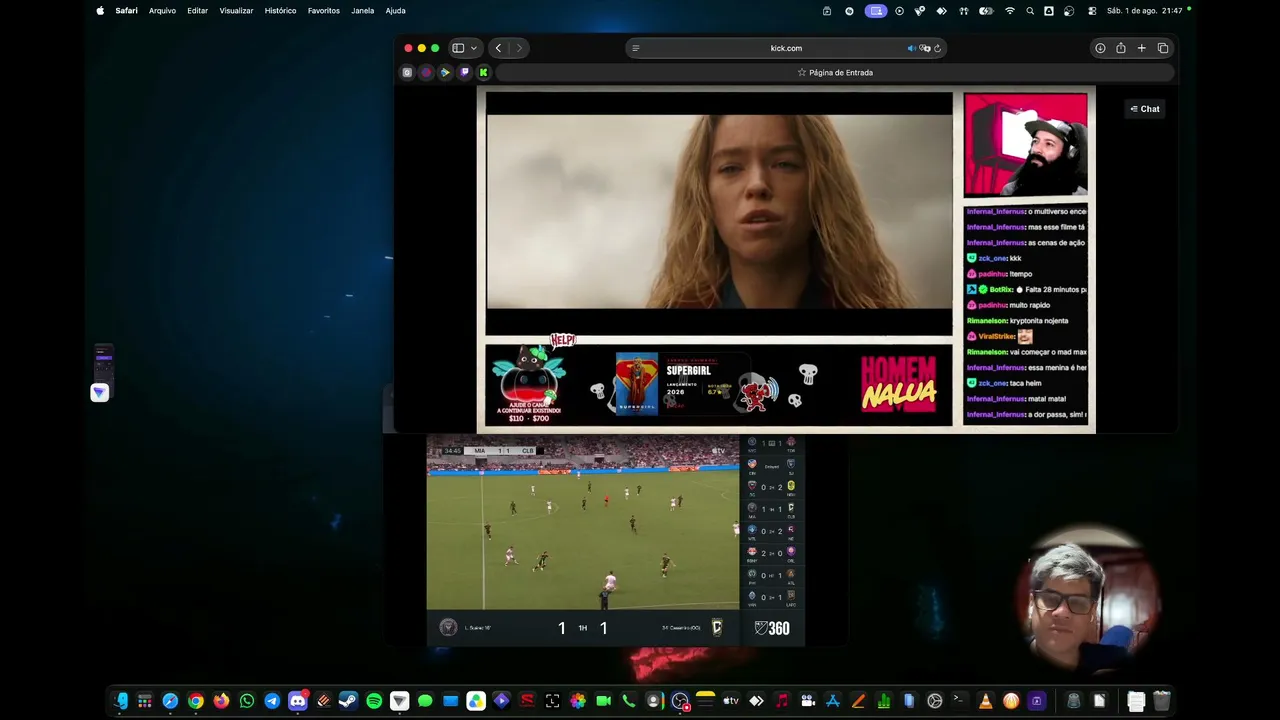Show the battery status menu
This screenshot has width=1280, height=720.
tap(987, 11)
